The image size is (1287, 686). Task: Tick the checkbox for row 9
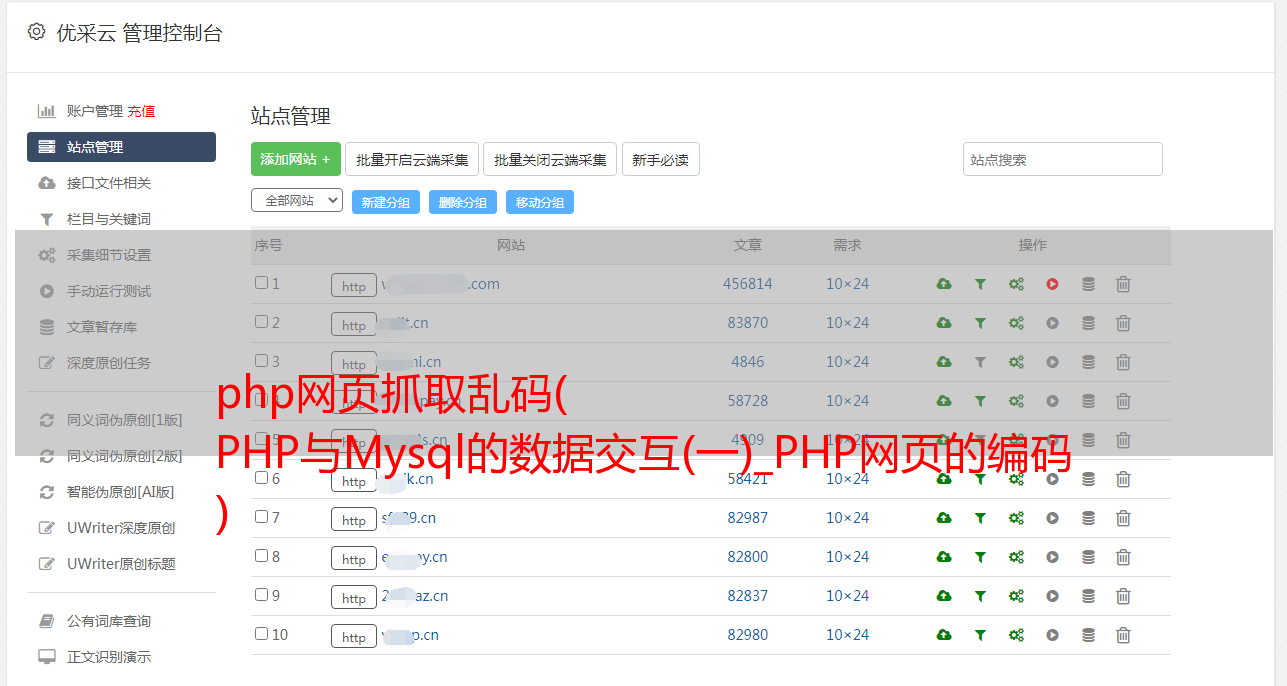[261, 595]
